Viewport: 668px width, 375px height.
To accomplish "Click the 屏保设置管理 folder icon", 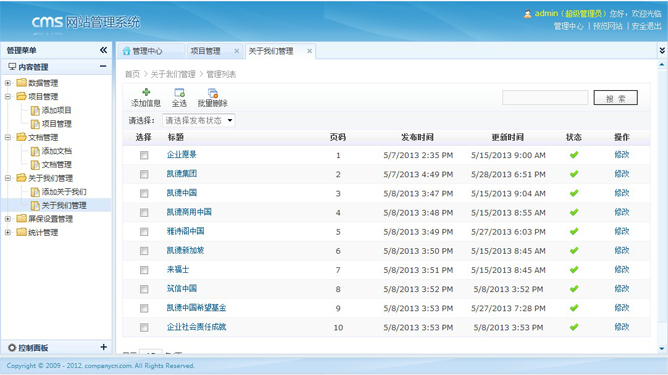I will tap(21, 219).
